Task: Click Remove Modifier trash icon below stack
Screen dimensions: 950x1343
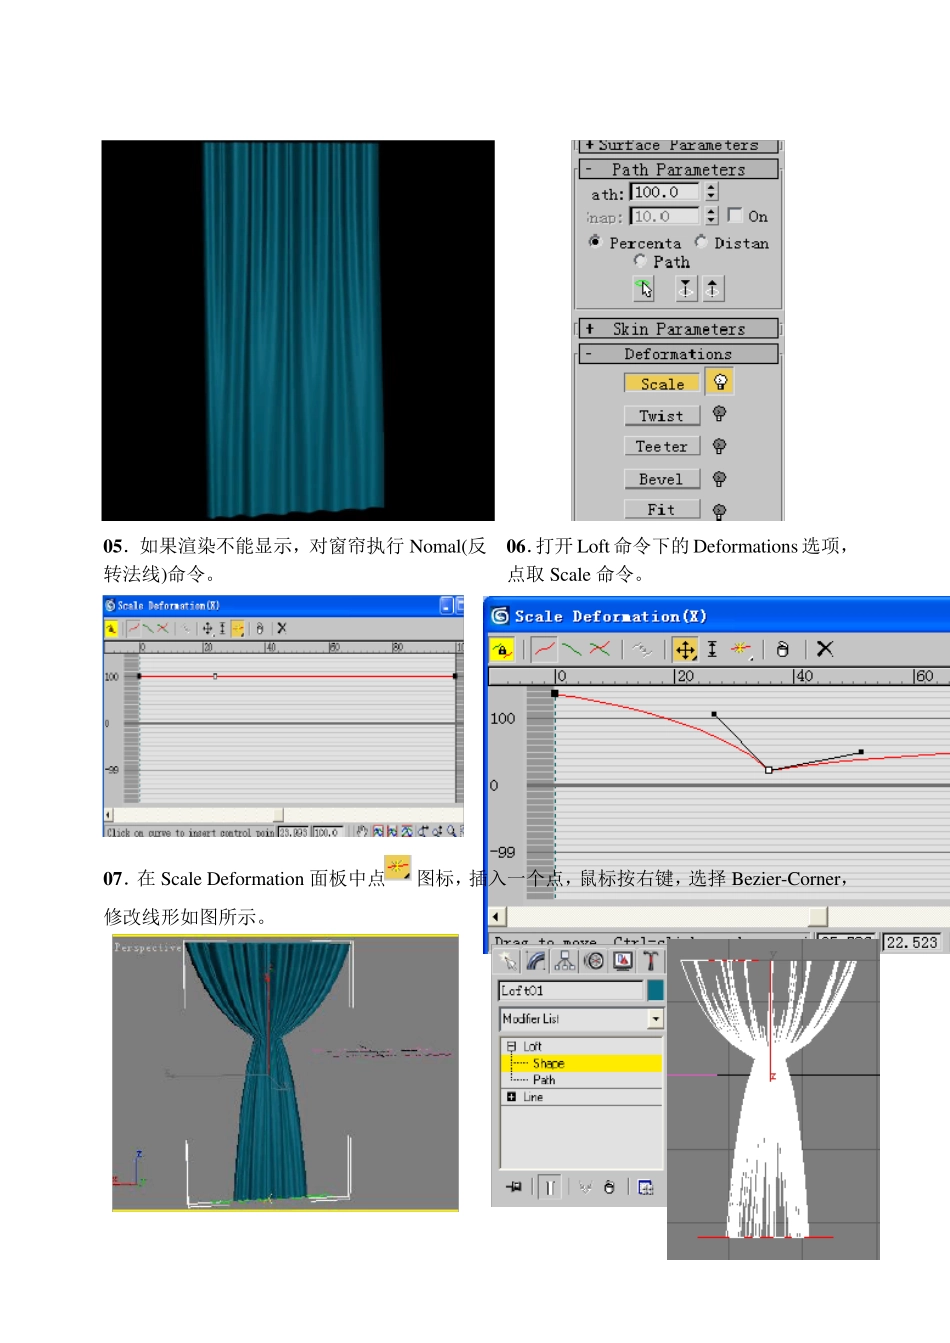Action: [x=609, y=1187]
